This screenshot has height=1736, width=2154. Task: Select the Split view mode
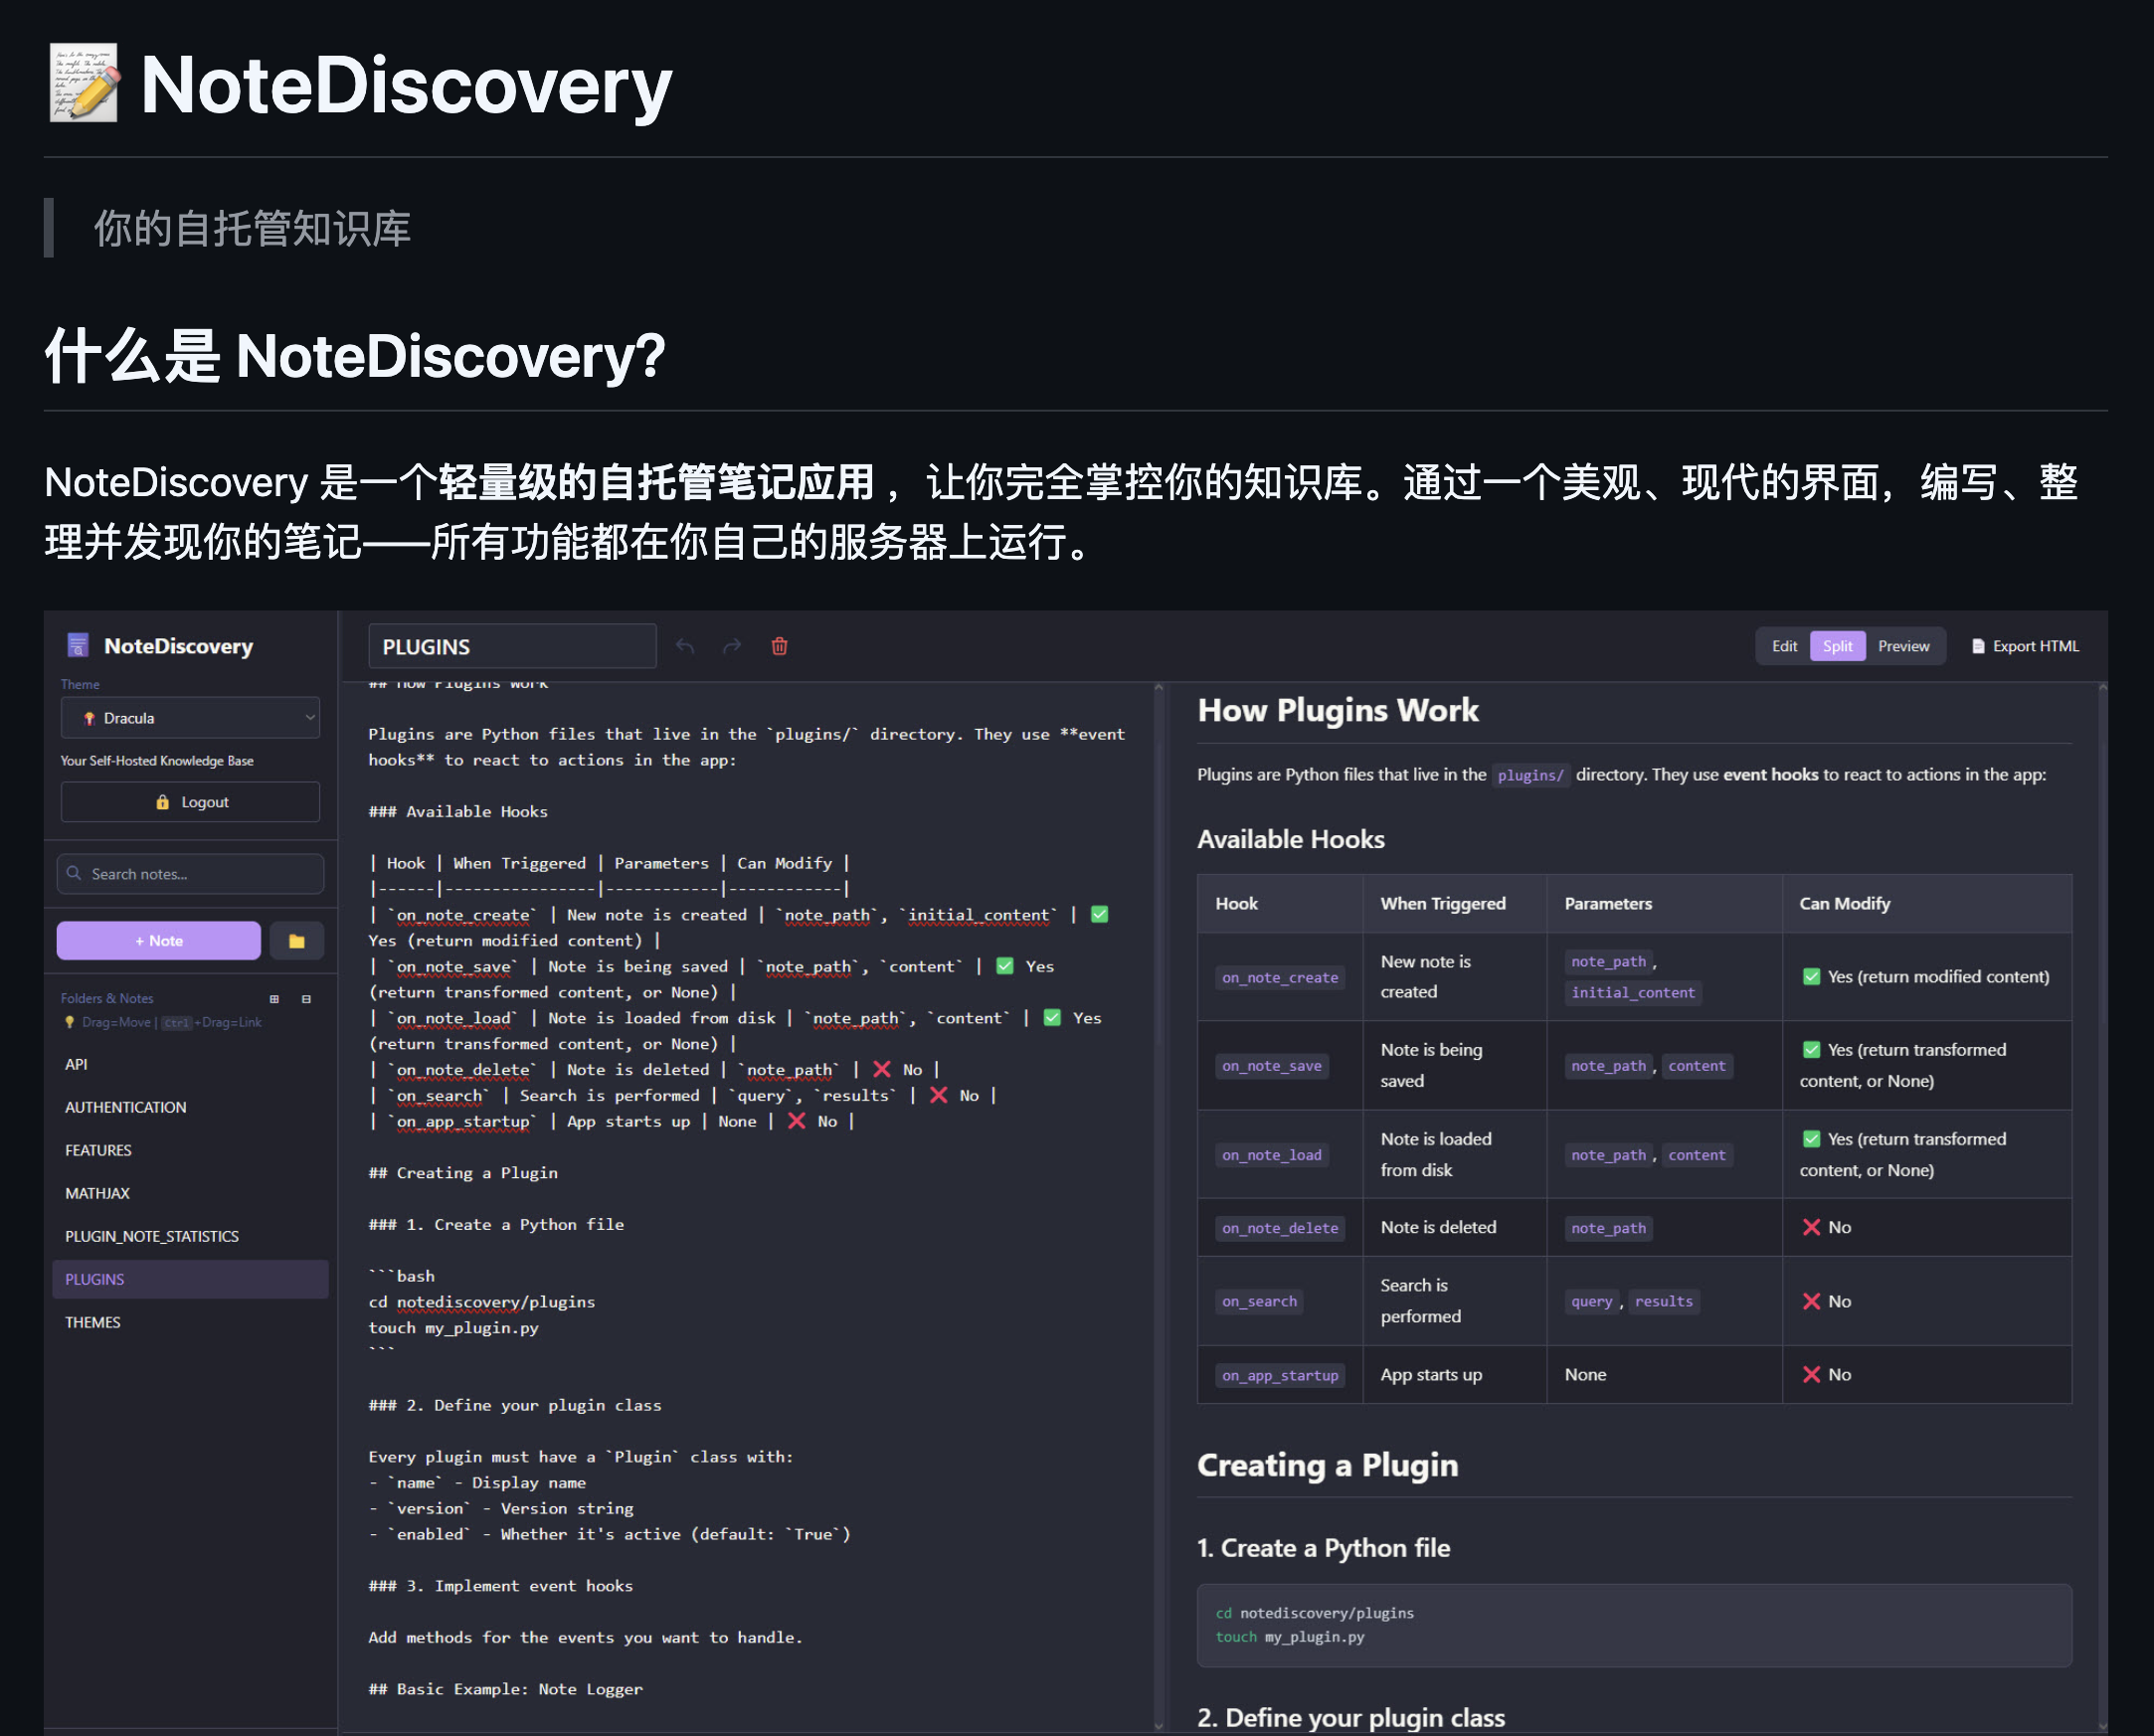pos(1837,646)
